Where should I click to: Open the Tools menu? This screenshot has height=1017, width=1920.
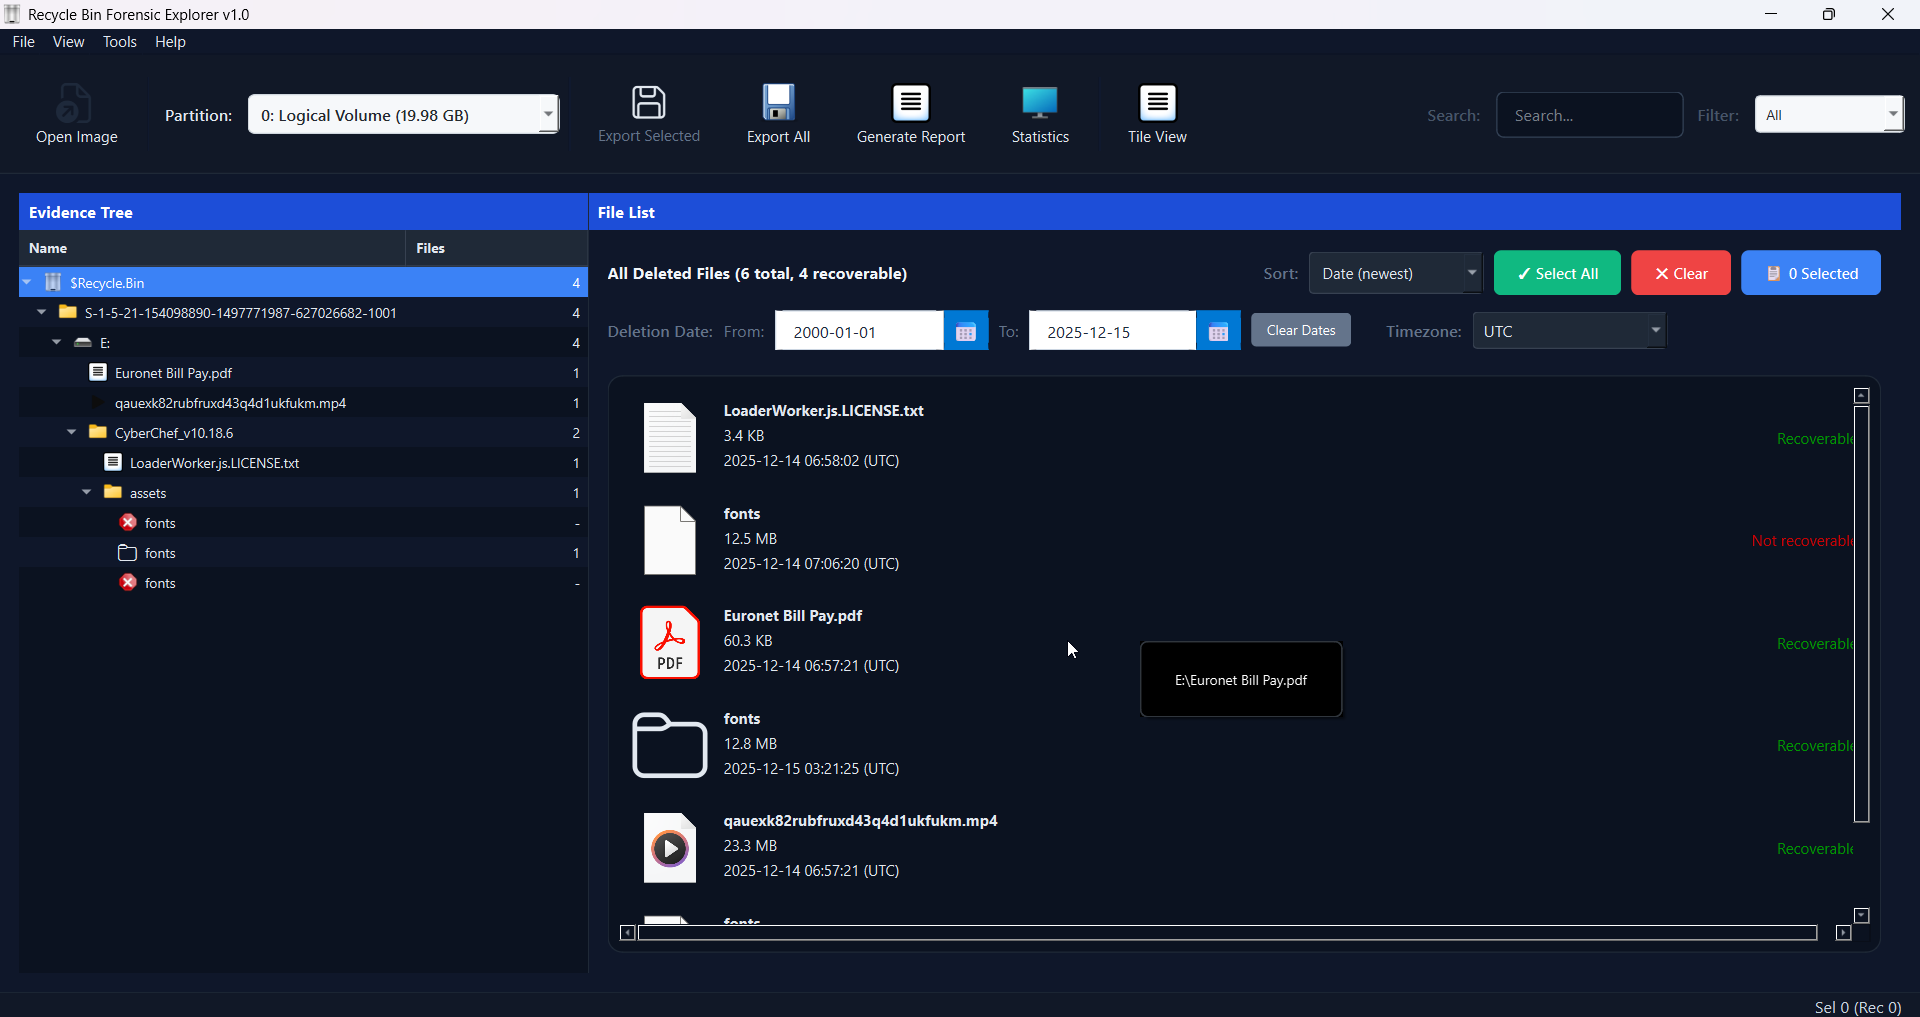tap(119, 41)
